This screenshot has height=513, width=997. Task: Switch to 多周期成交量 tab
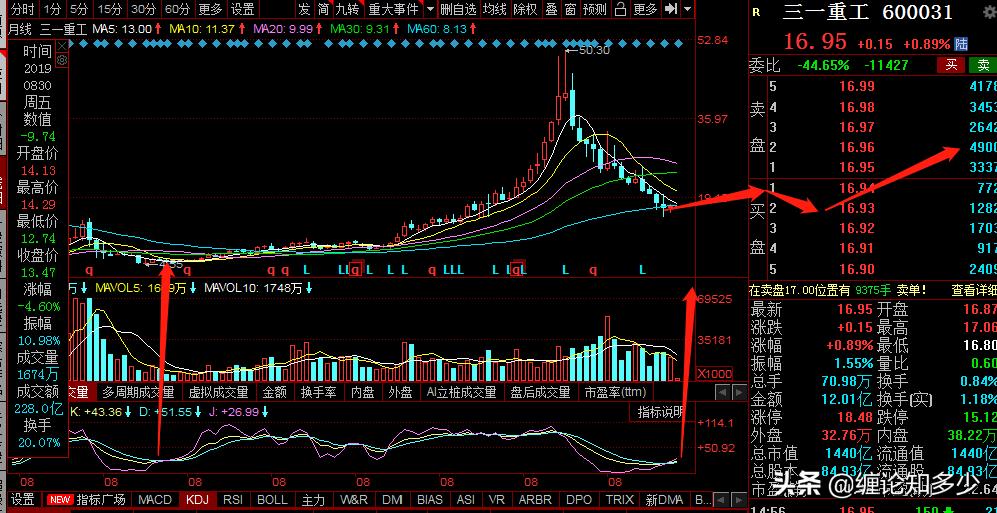[138, 392]
